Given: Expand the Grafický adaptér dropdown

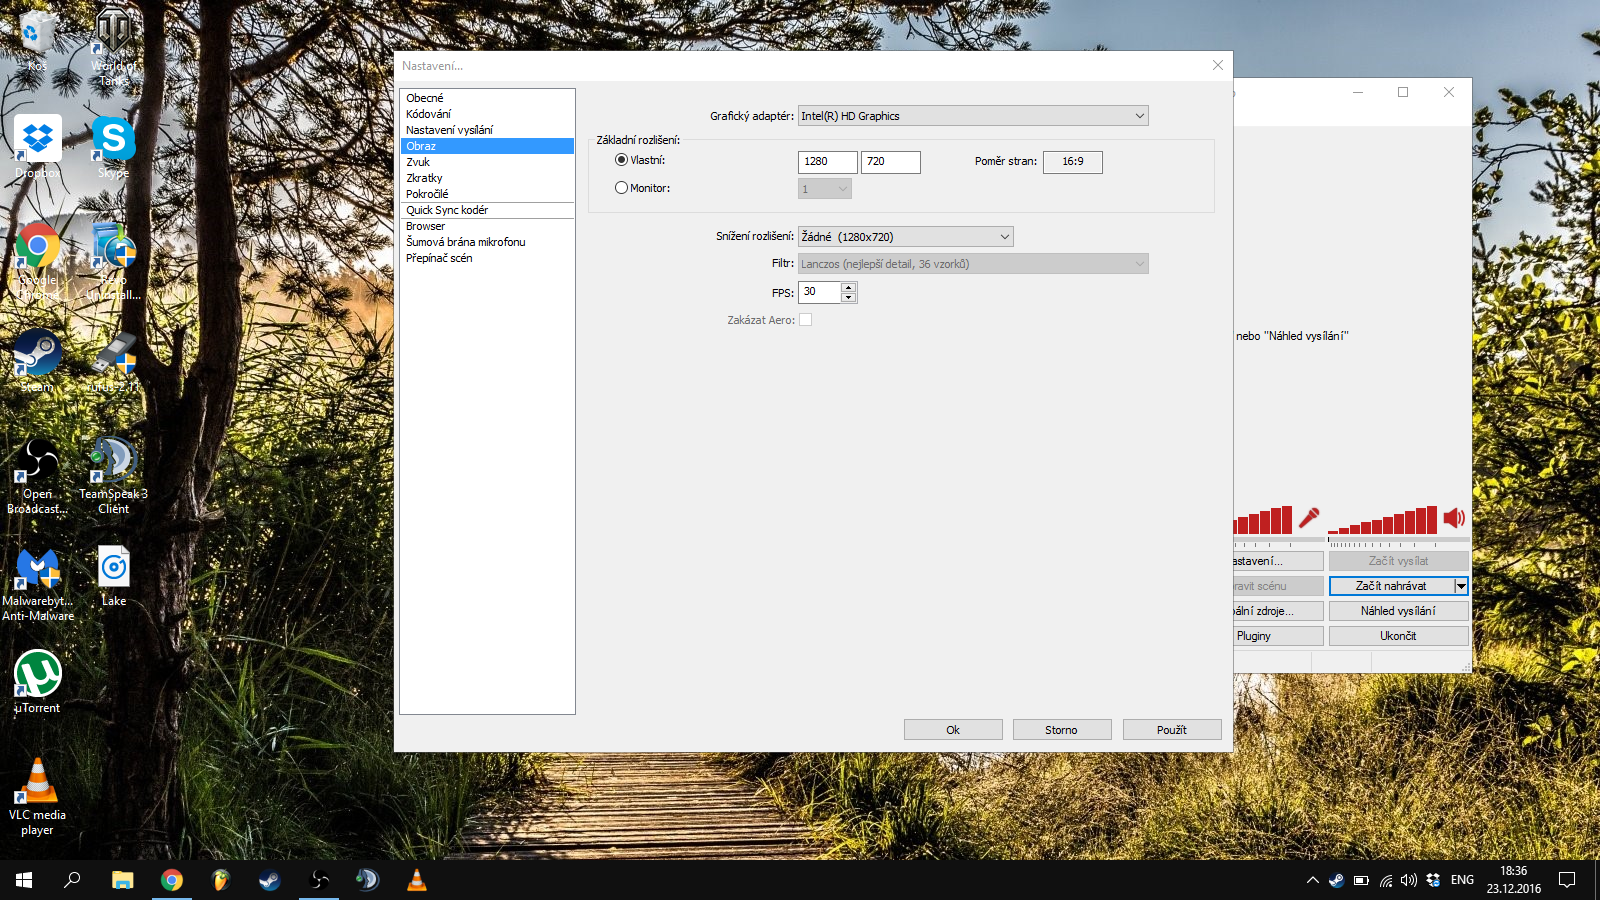Looking at the screenshot, I should point(1139,116).
